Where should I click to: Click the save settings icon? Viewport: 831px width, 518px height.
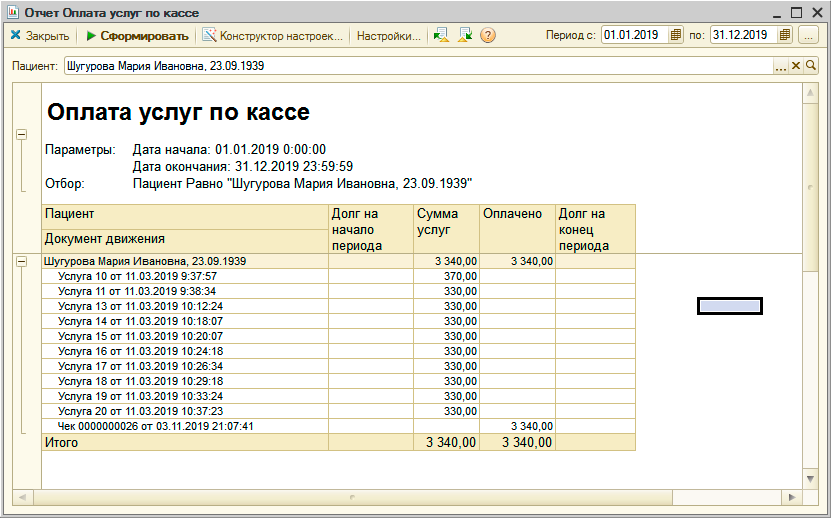[465, 36]
